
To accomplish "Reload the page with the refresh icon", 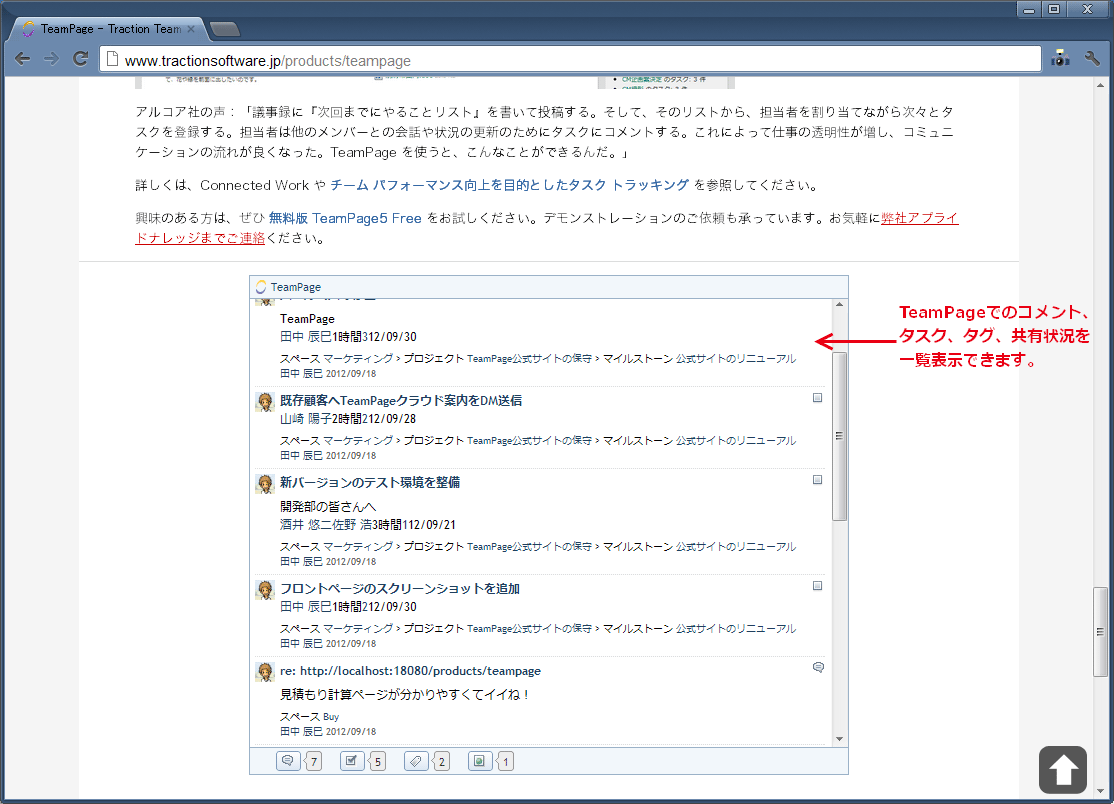I will tap(80, 59).
